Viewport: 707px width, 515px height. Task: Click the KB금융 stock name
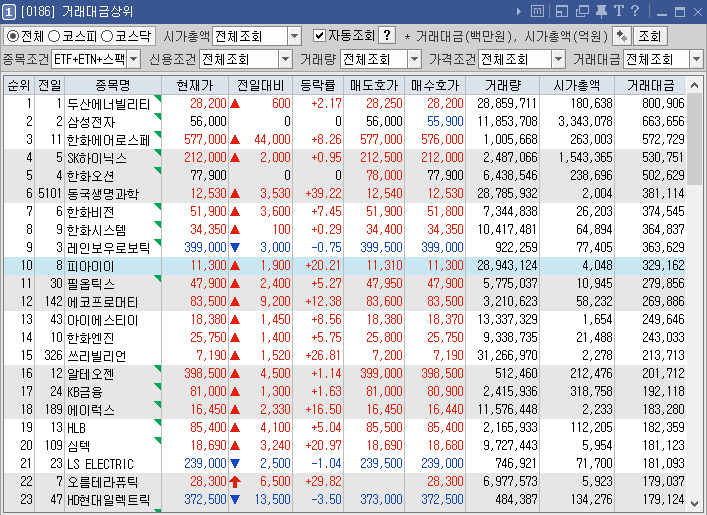(85, 392)
